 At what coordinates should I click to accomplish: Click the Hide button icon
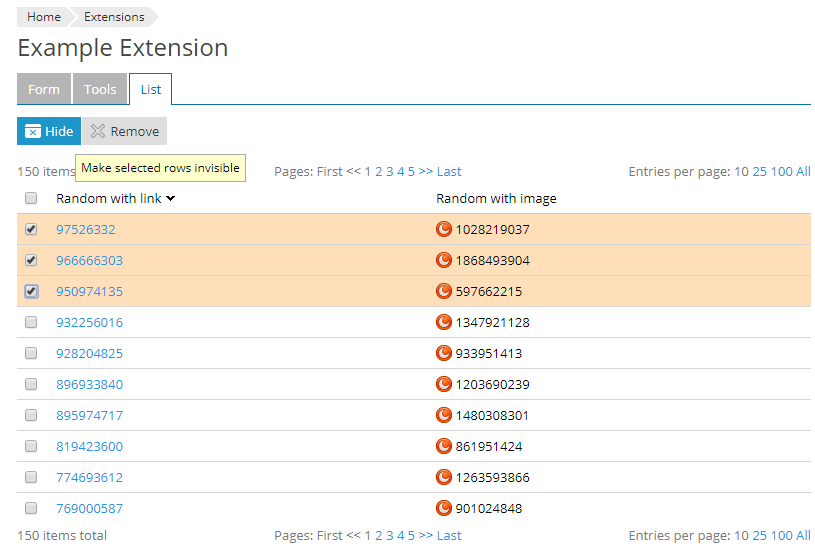pyautogui.click(x=33, y=131)
